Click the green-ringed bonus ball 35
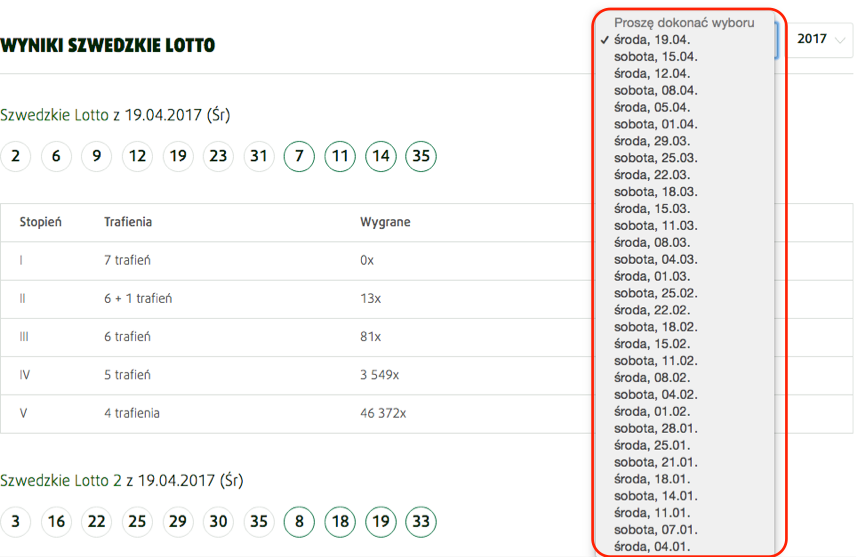Viewport: 856px width, 557px height. [x=421, y=156]
